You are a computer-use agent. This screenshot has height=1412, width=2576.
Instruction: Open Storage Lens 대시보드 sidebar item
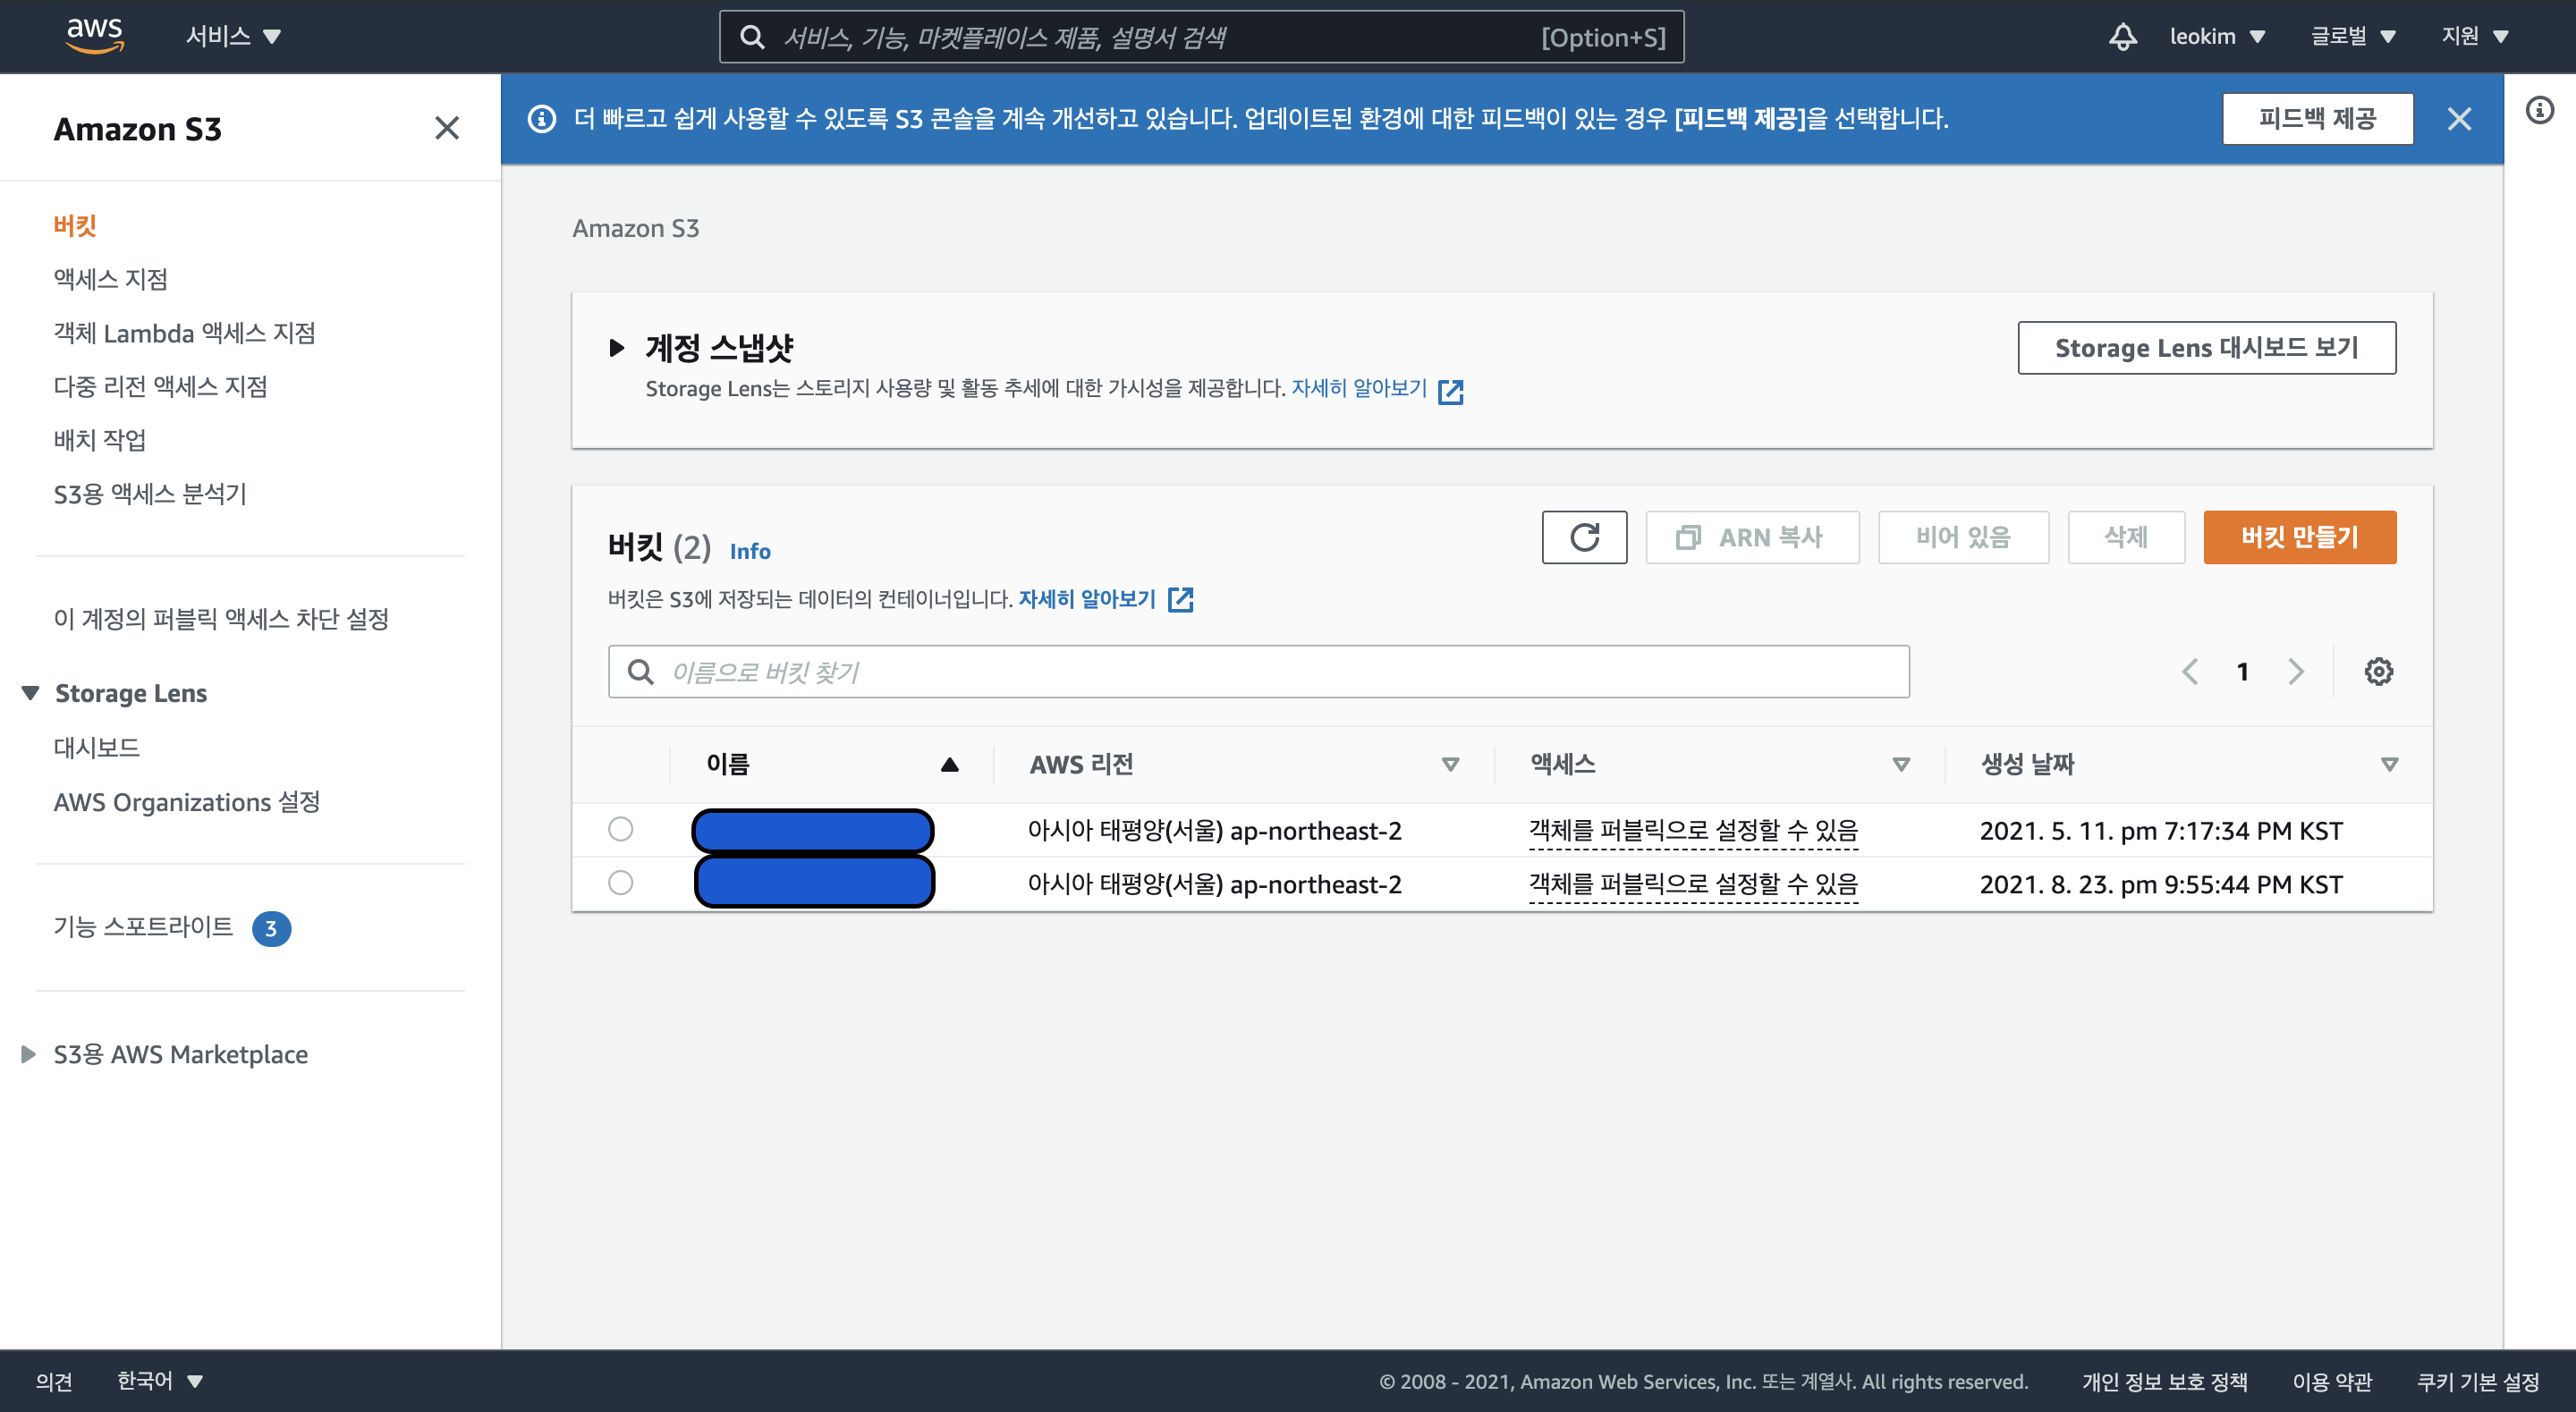97,747
